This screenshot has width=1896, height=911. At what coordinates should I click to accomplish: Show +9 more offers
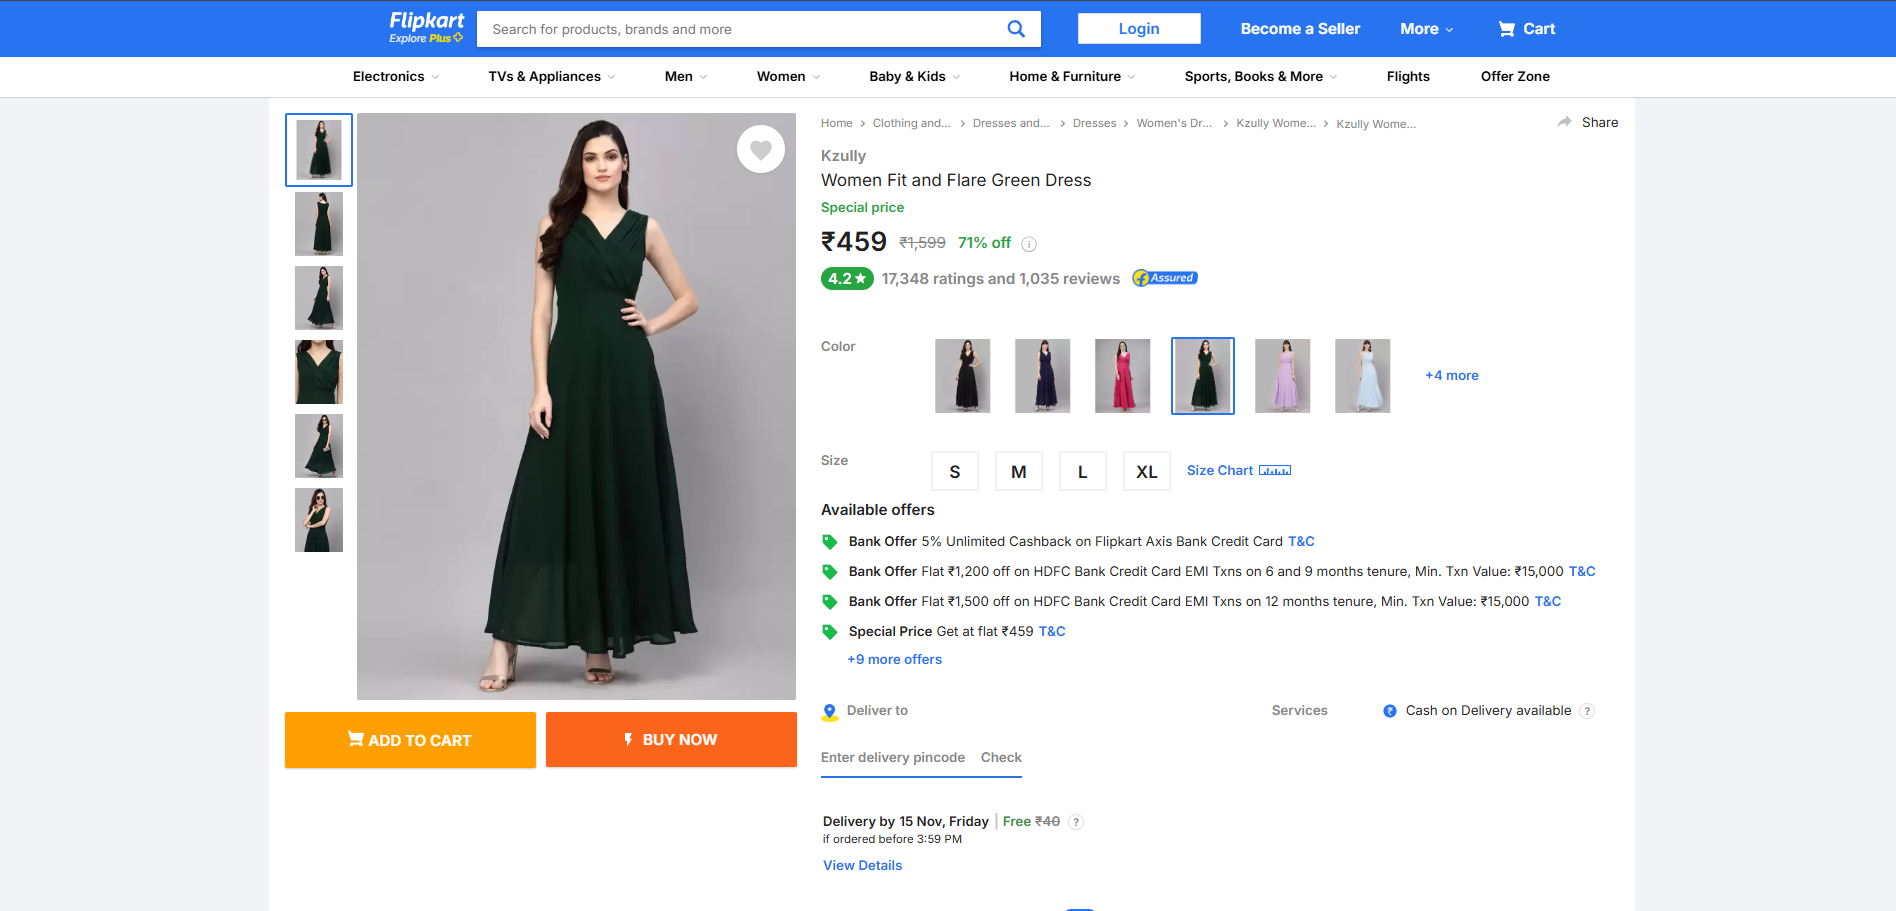[x=894, y=659]
